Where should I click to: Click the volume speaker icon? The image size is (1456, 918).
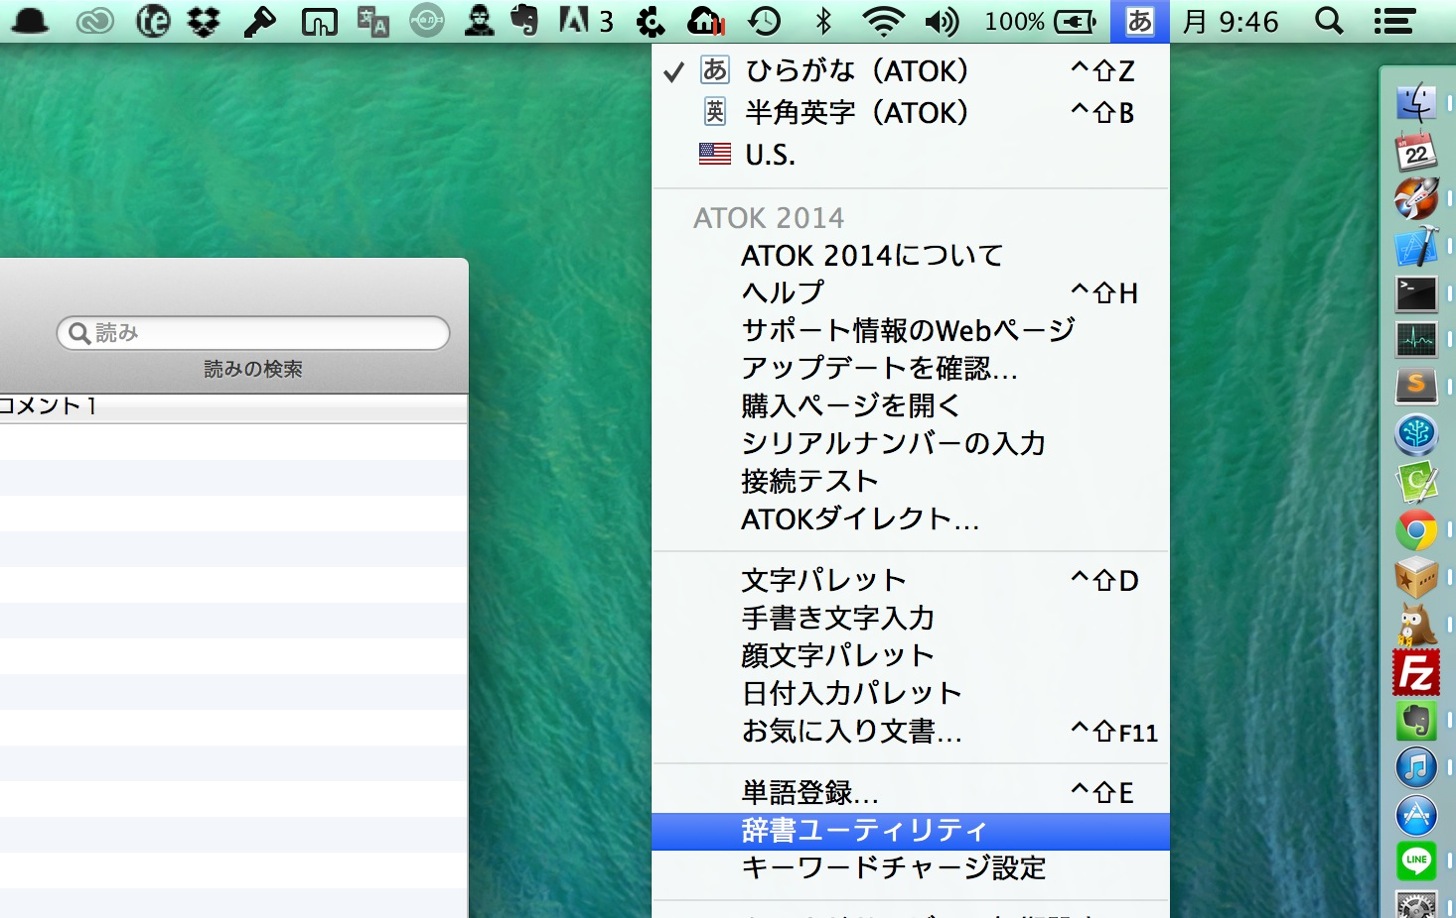[942, 21]
